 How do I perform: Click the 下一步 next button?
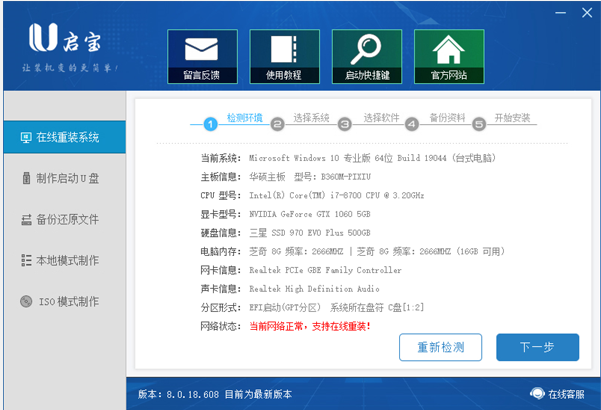tap(537, 347)
